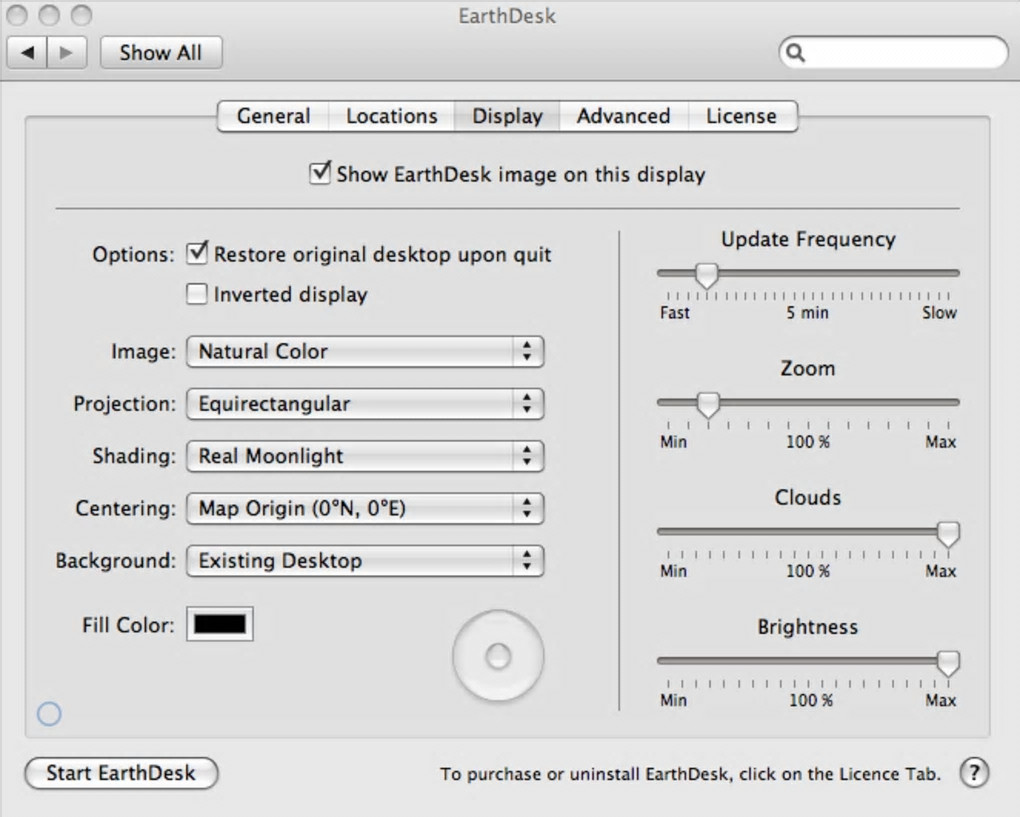Viewport: 1020px width, 817px height.
Task: Toggle Show EarthDesk image on this display
Action: [x=320, y=174]
